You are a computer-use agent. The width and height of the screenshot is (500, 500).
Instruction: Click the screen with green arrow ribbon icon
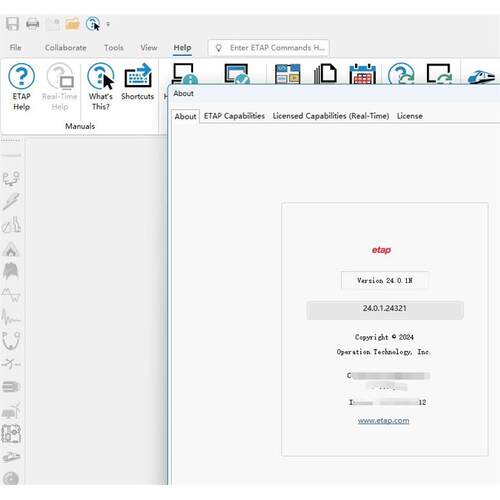[x=439, y=73]
